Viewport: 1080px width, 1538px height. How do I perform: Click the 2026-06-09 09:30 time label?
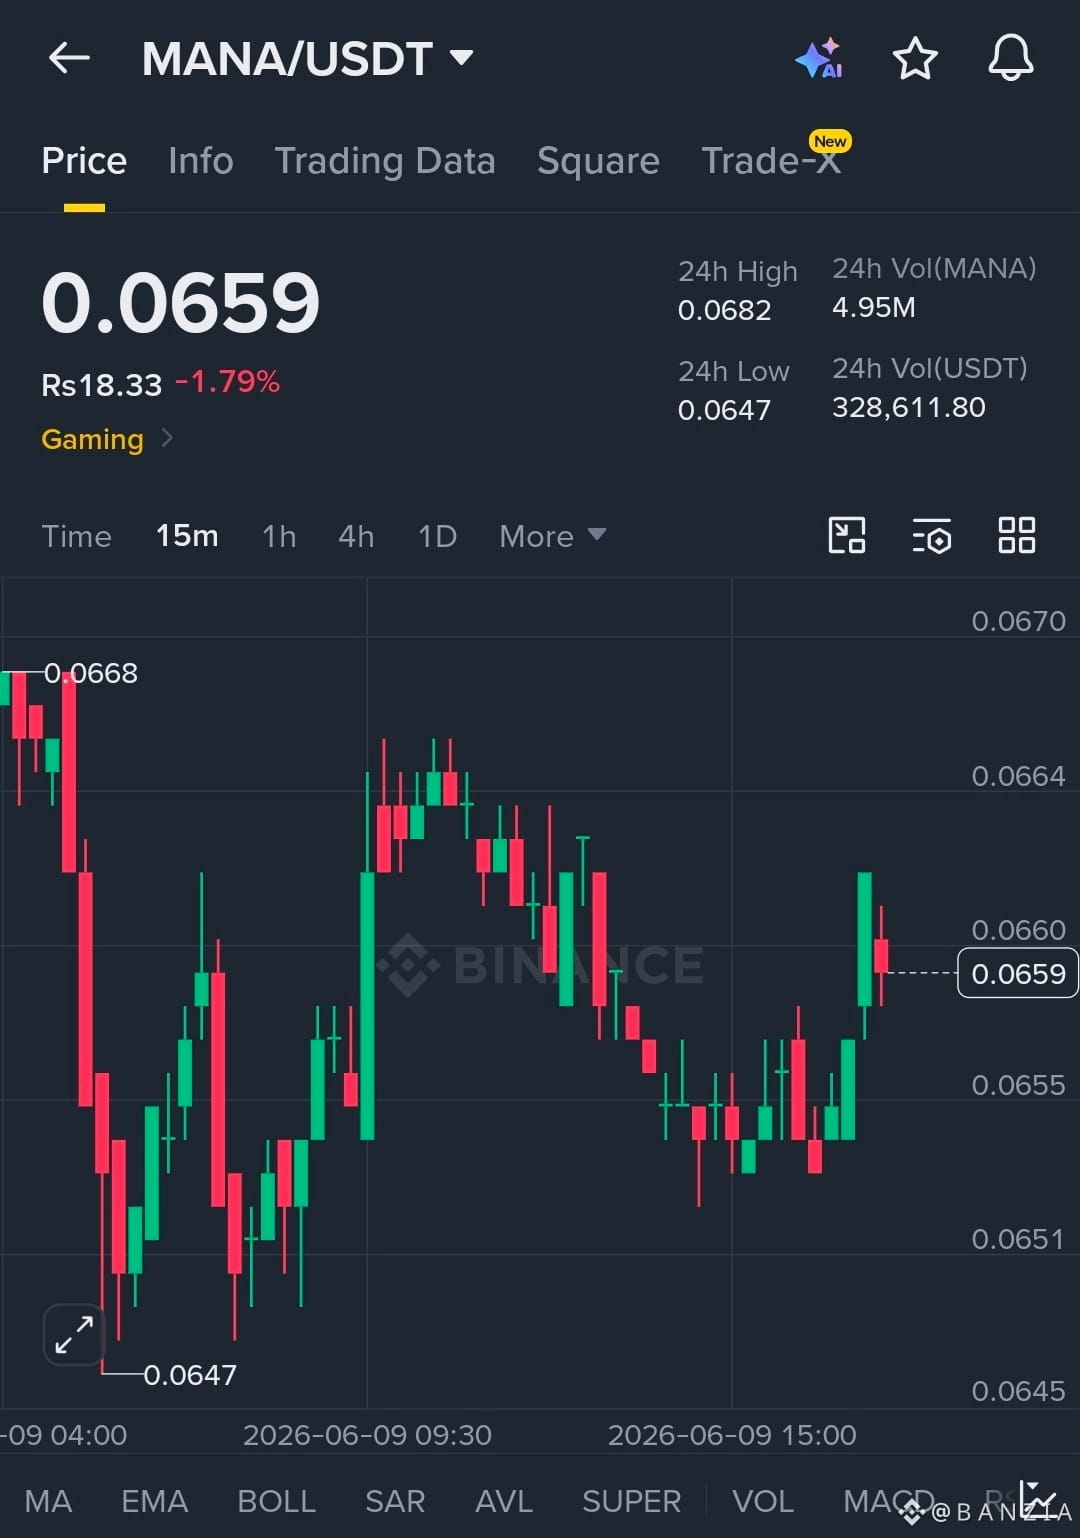368,1435
